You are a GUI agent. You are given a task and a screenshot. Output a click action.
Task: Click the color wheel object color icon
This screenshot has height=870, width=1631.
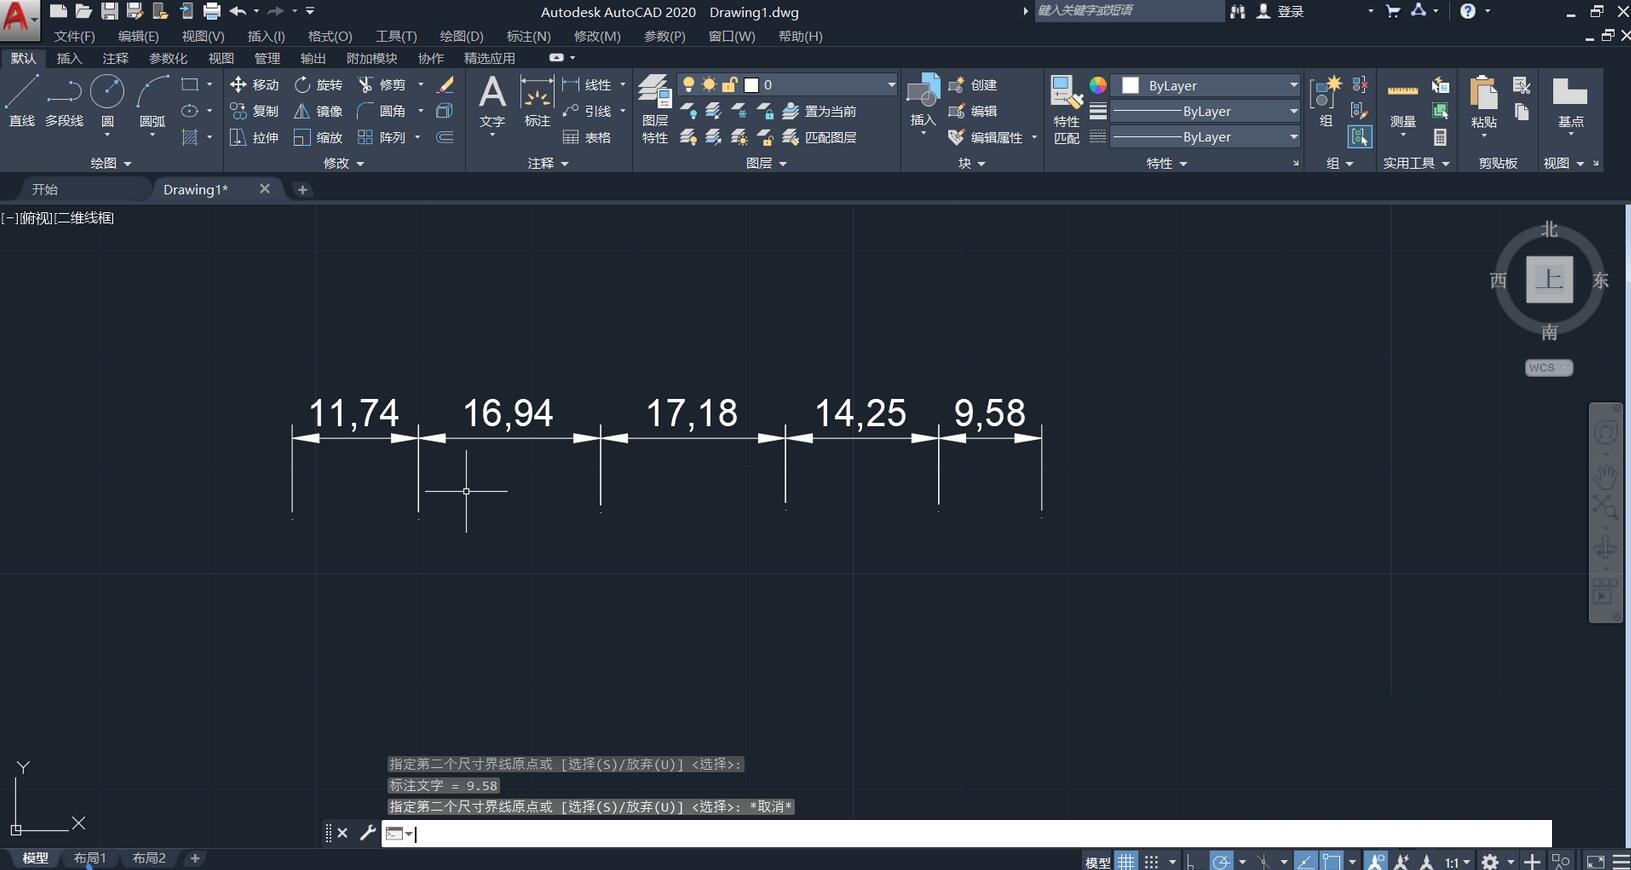(x=1098, y=85)
